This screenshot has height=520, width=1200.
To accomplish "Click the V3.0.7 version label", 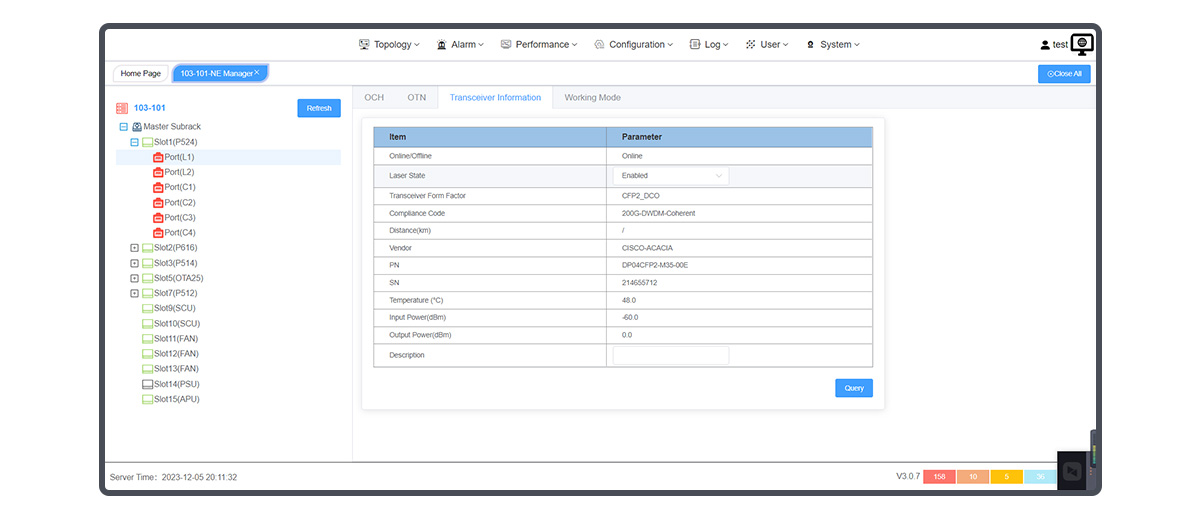I will [908, 477].
